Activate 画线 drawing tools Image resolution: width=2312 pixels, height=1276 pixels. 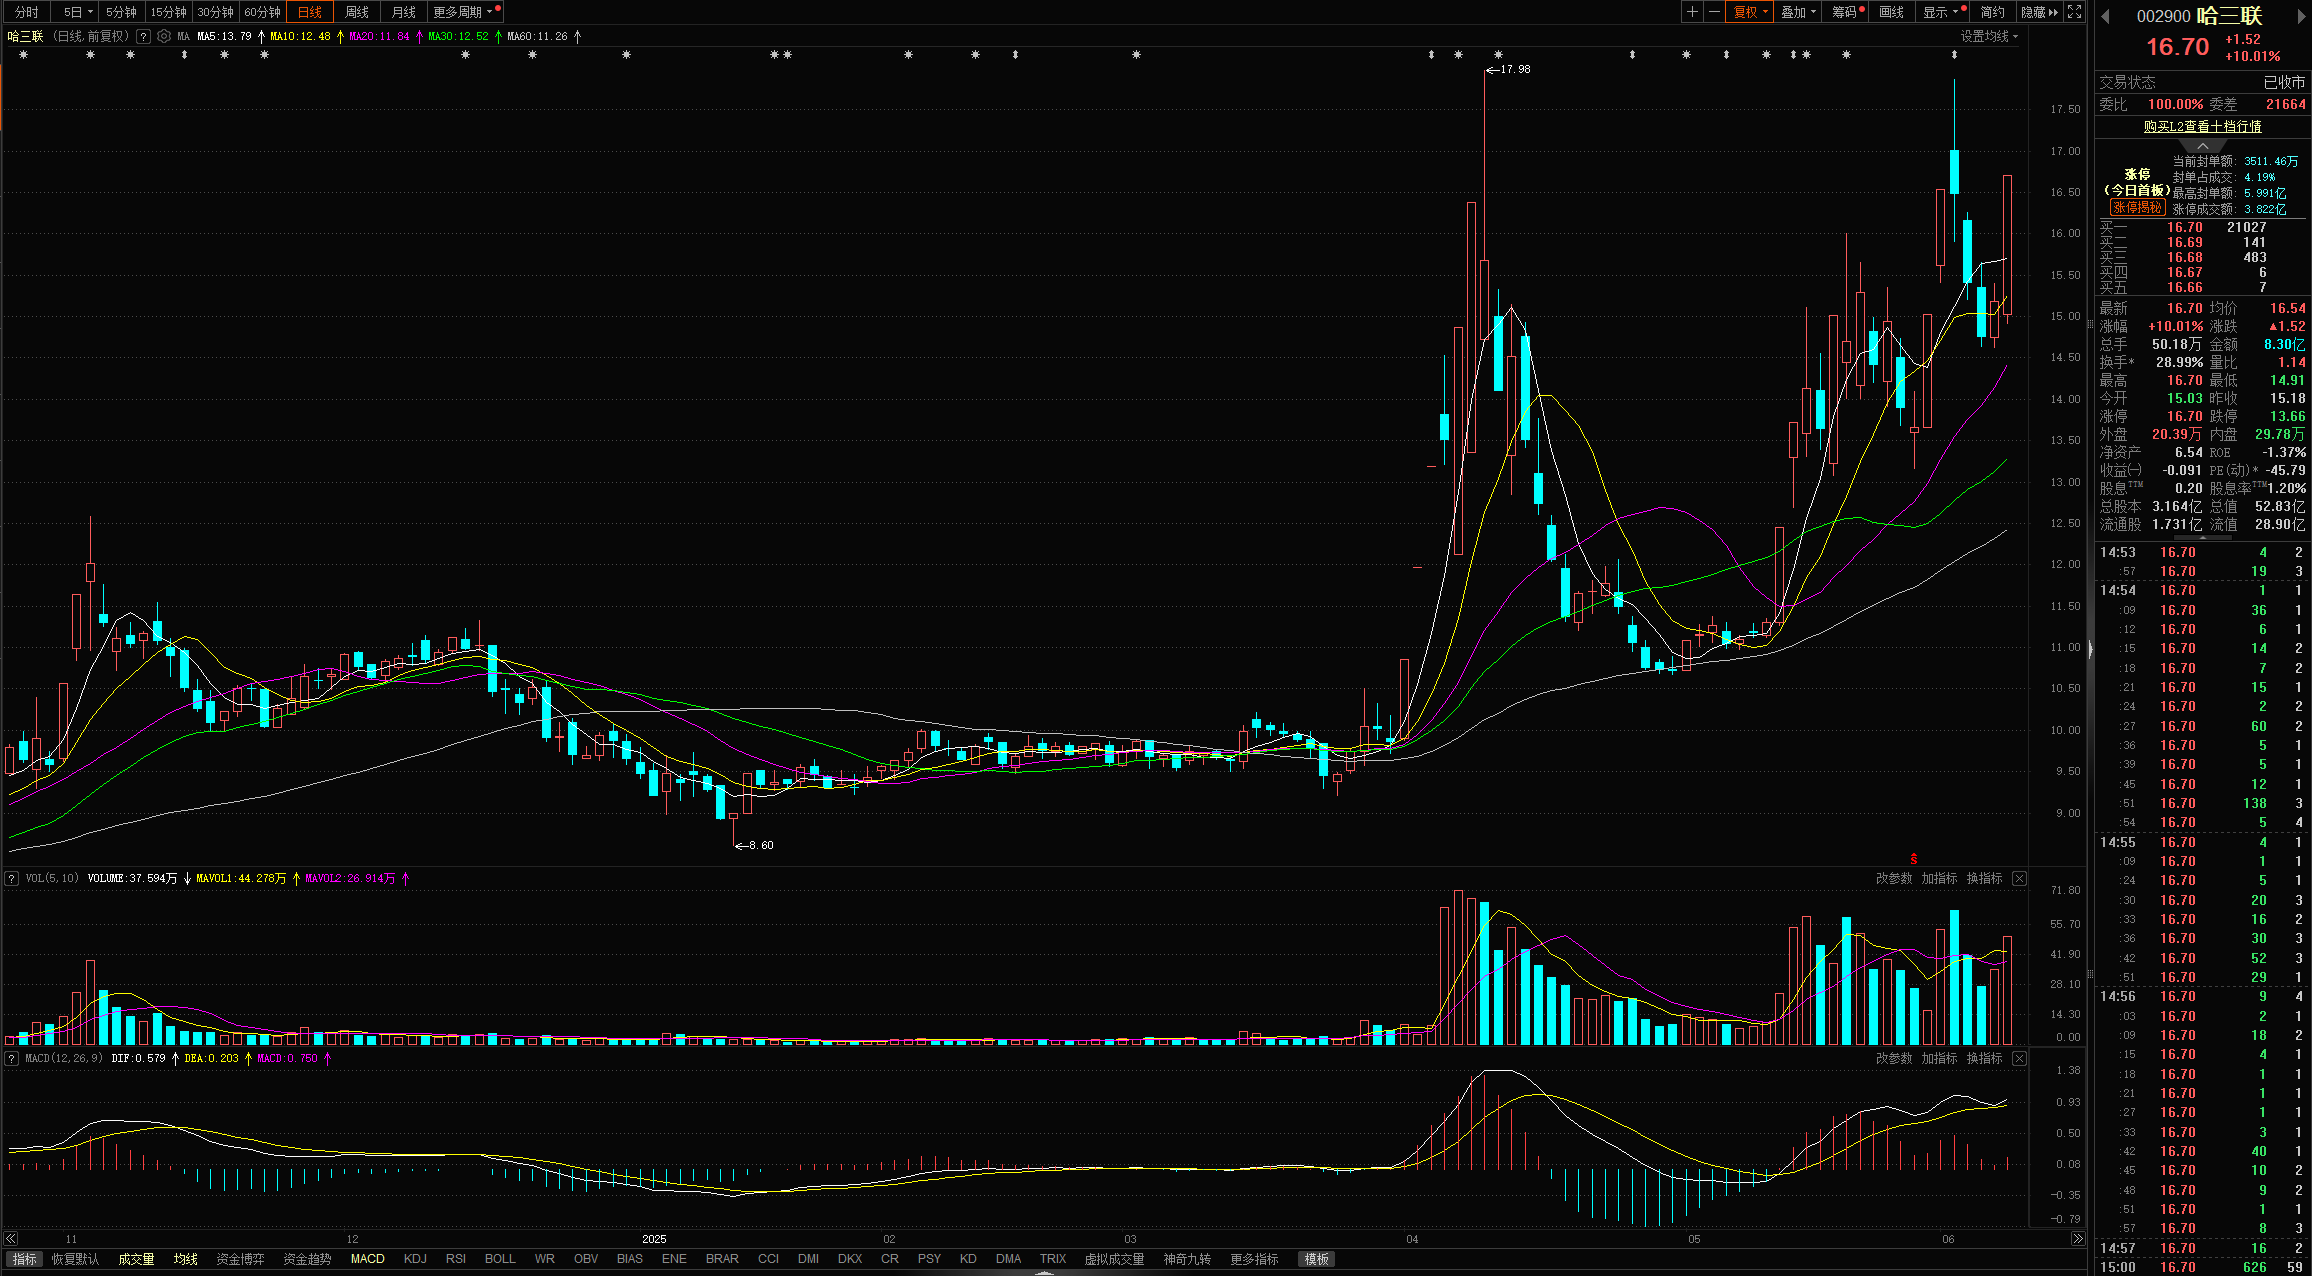click(1891, 12)
